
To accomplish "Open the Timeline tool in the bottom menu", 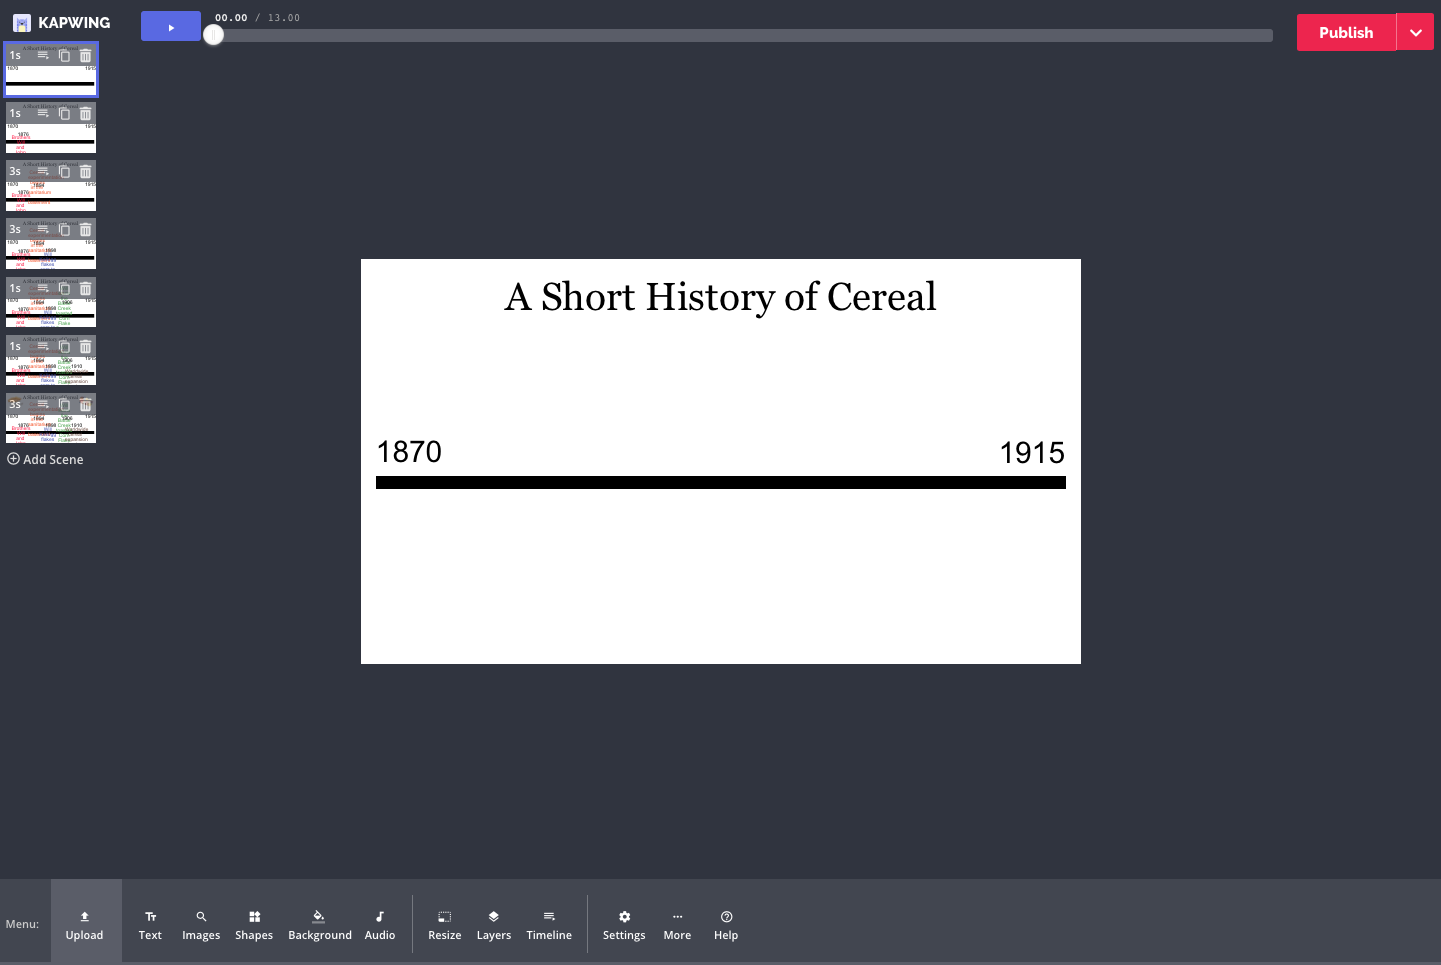I will [549, 925].
